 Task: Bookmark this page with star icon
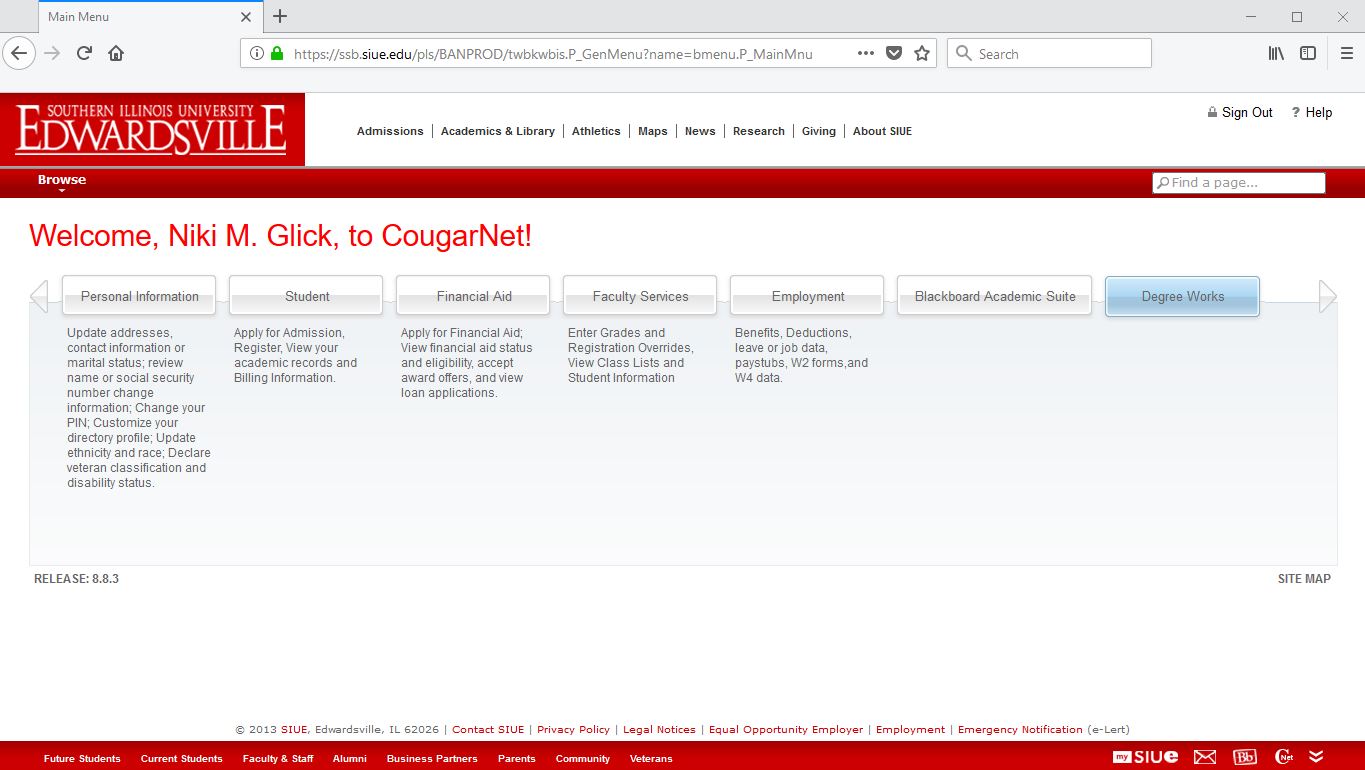[x=922, y=53]
